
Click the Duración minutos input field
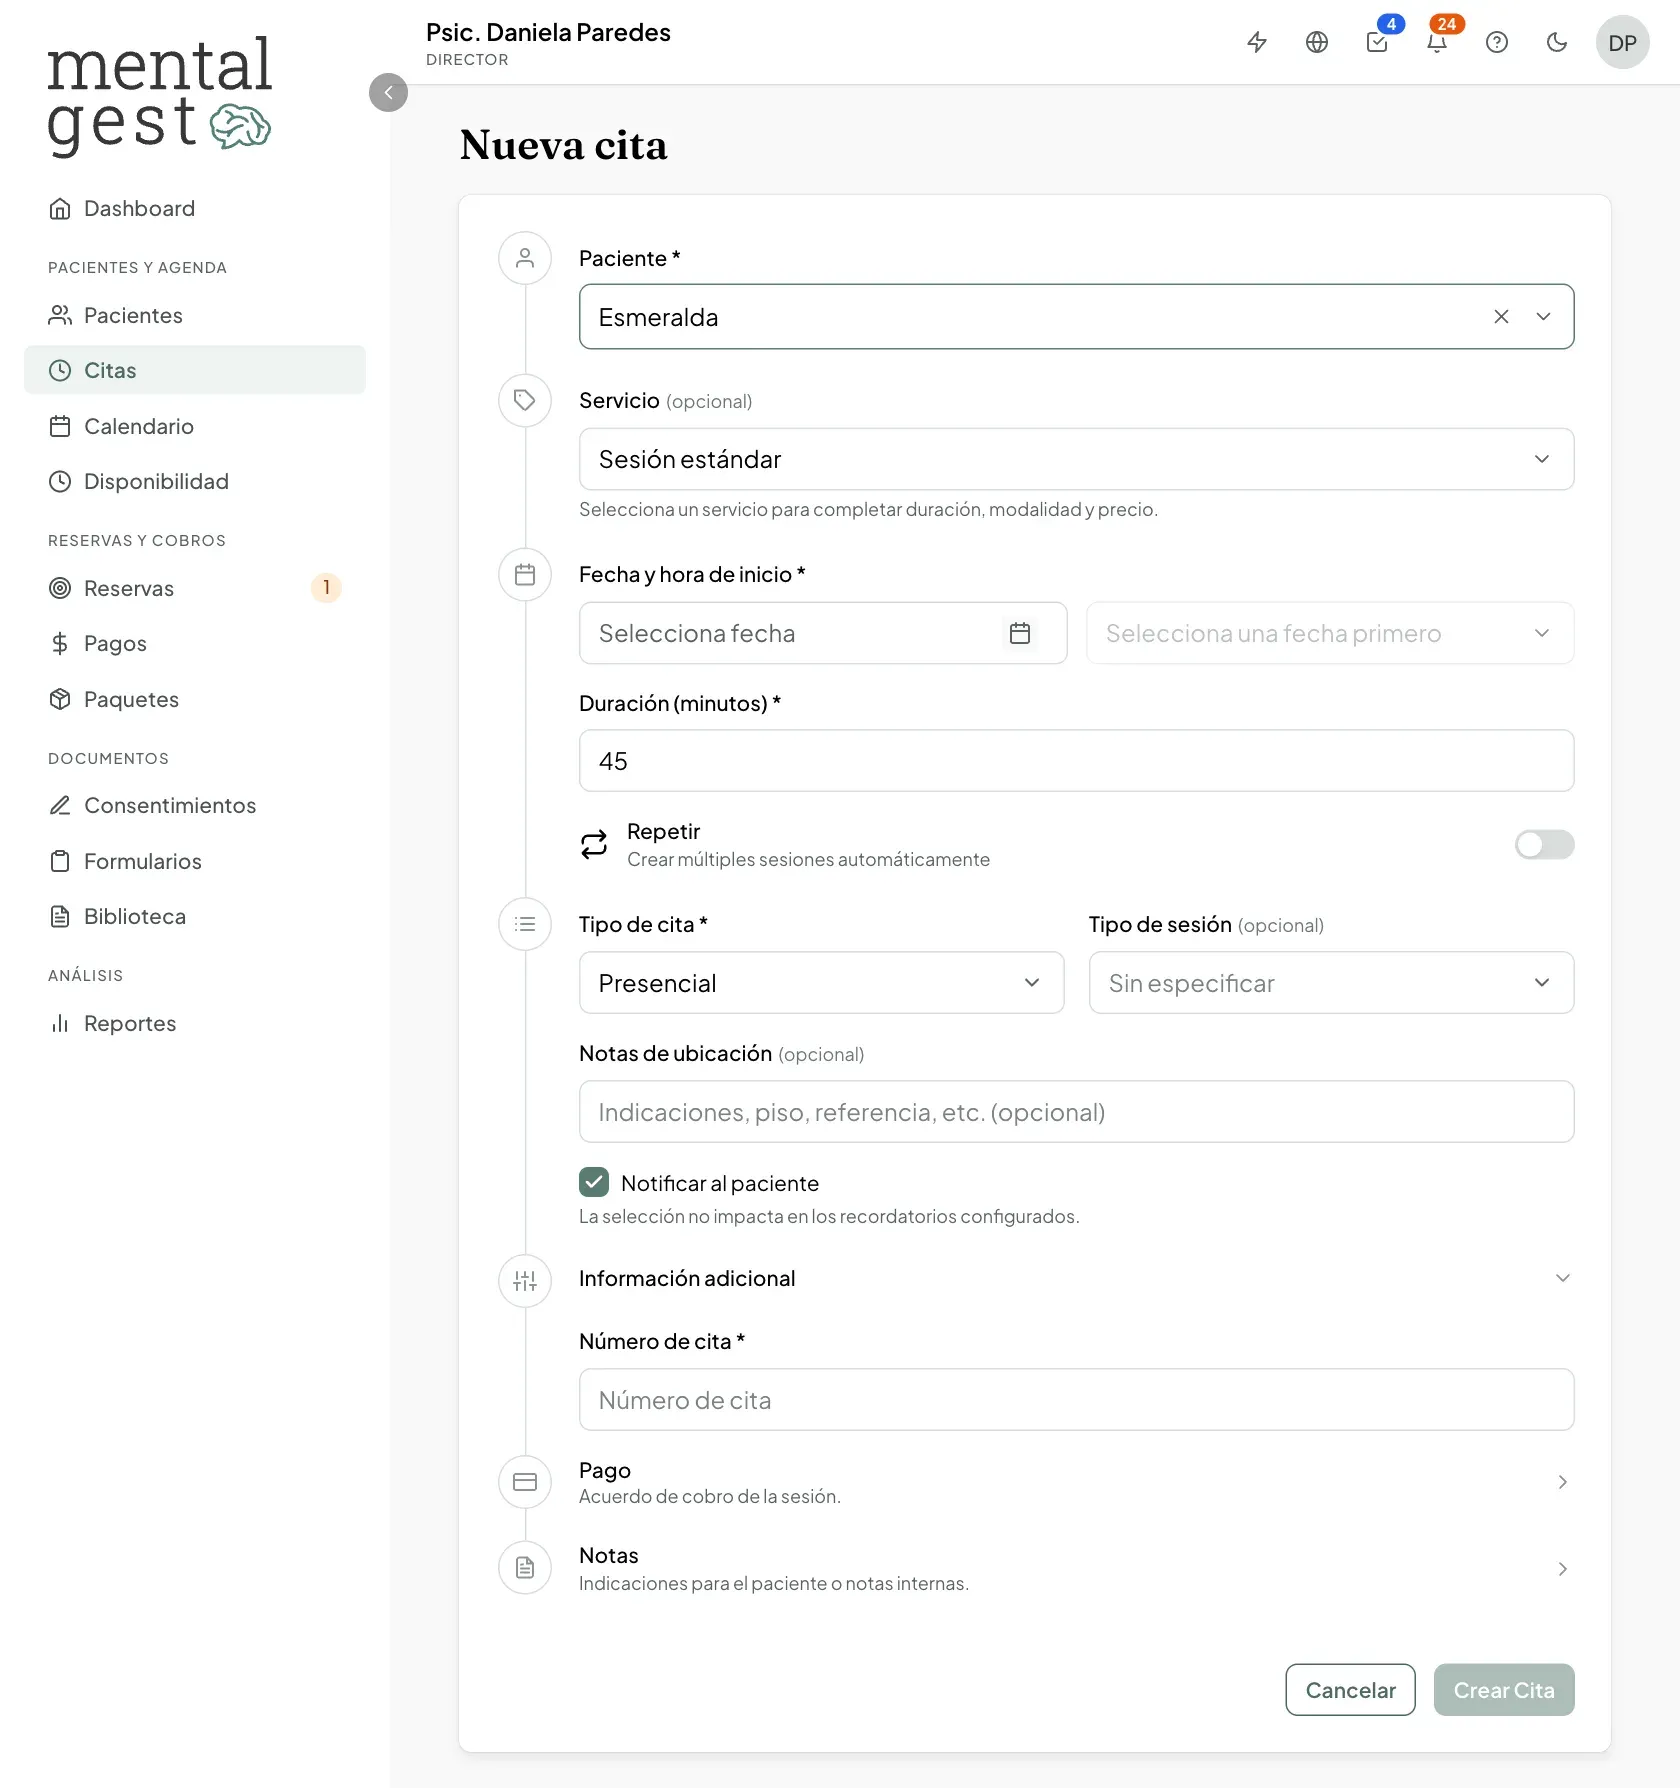[x=1076, y=761]
